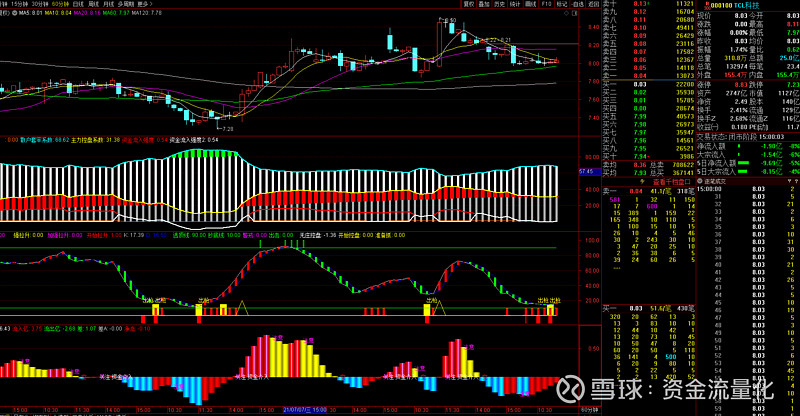Open the 多周期 multi-period view
The width and height of the screenshot is (800, 416).
click(x=126, y=4)
